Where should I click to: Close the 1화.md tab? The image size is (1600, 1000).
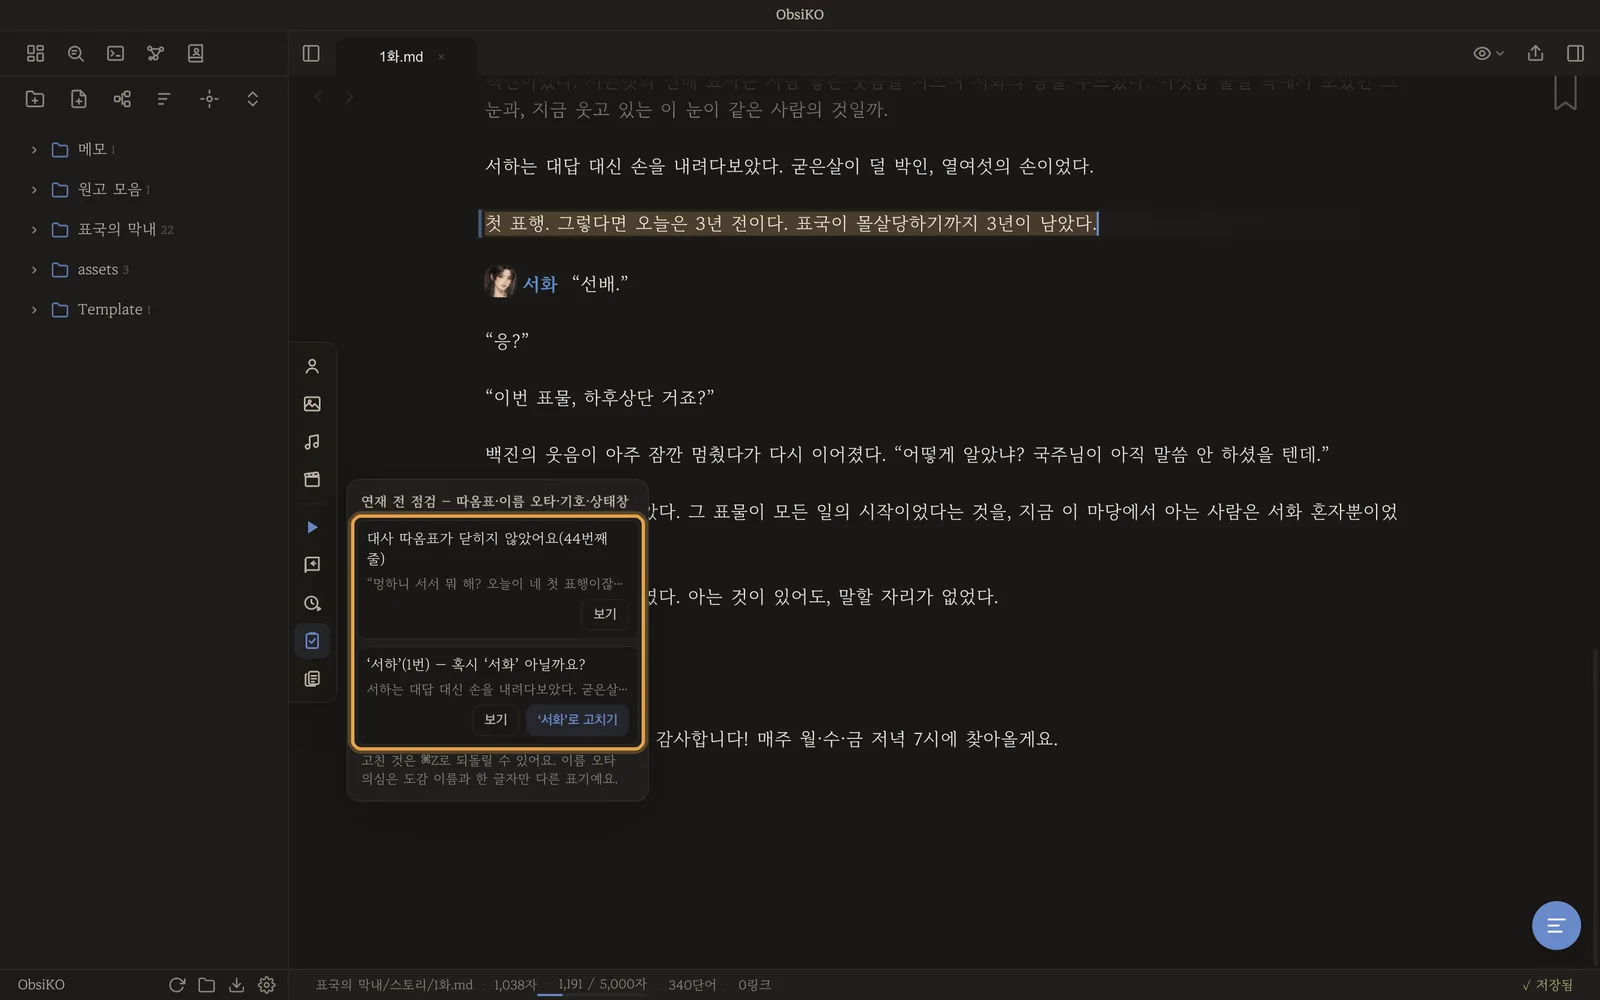pos(441,57)
